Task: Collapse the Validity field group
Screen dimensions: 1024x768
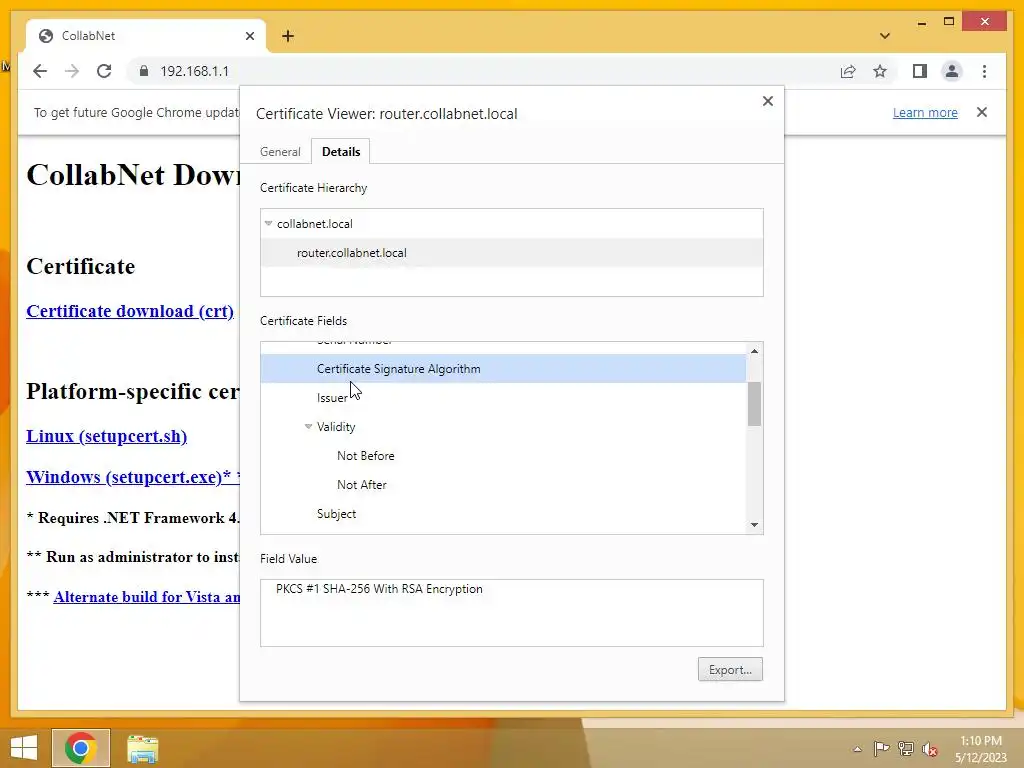Action: tap(308, 426)
